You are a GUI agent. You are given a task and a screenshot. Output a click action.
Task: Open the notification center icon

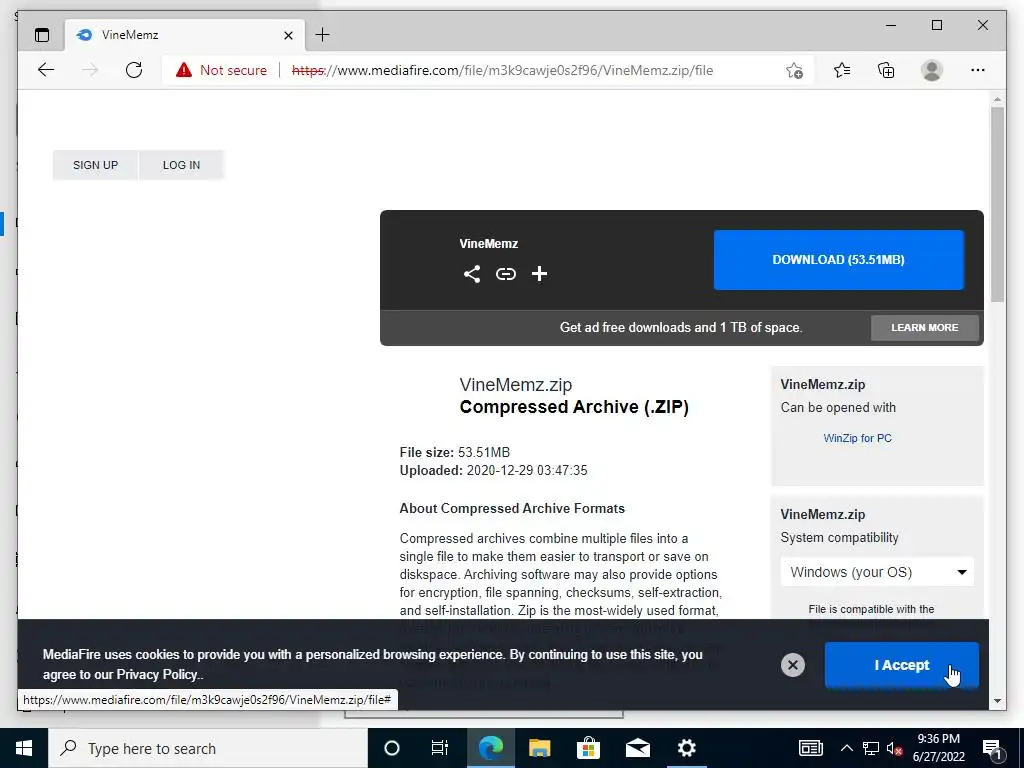(992, 749)
